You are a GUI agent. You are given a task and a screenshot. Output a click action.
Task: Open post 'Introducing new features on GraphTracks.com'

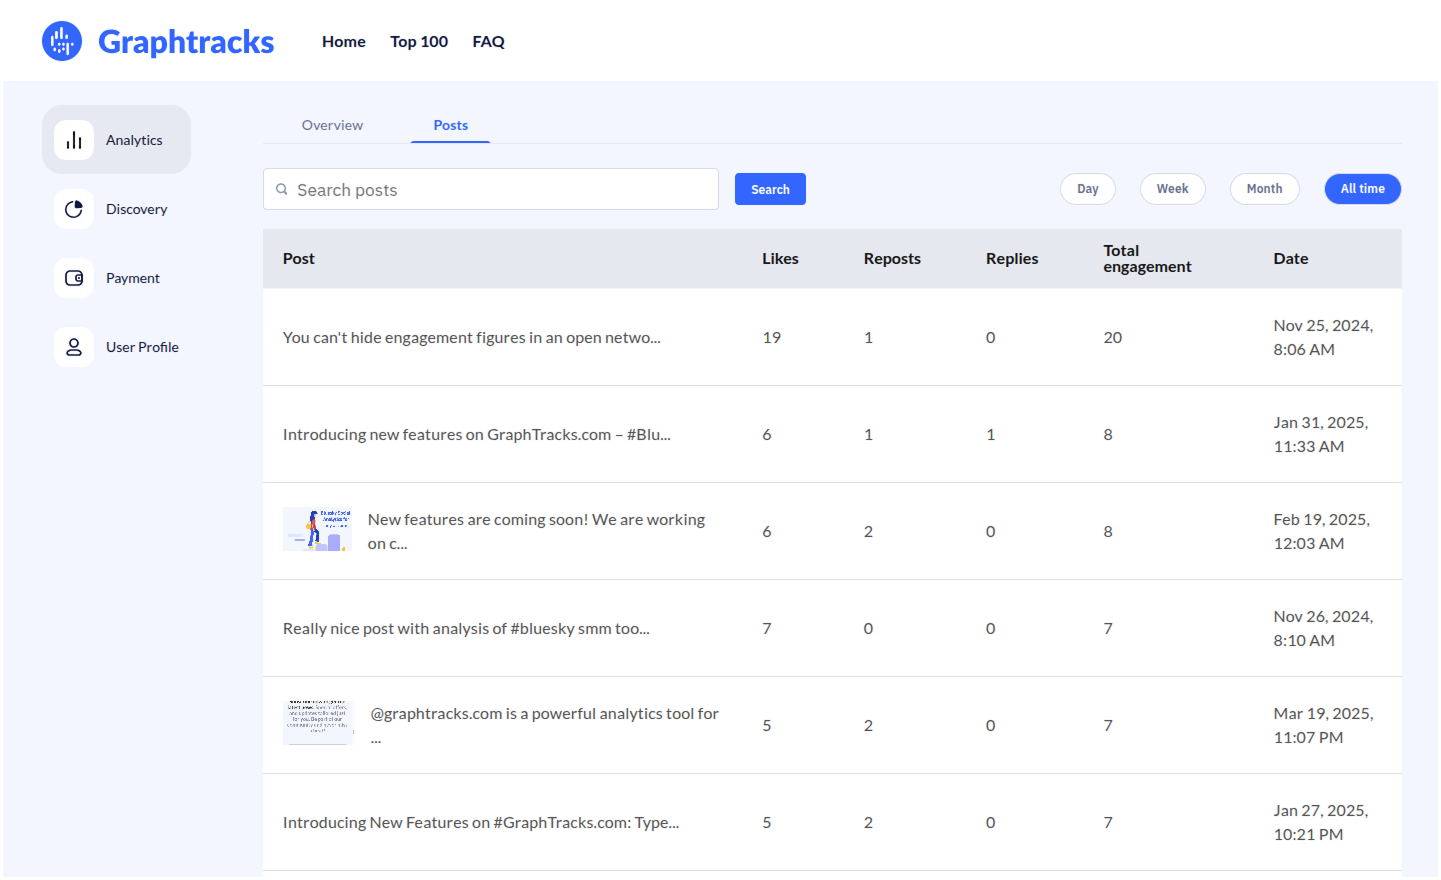coord(477,434)
